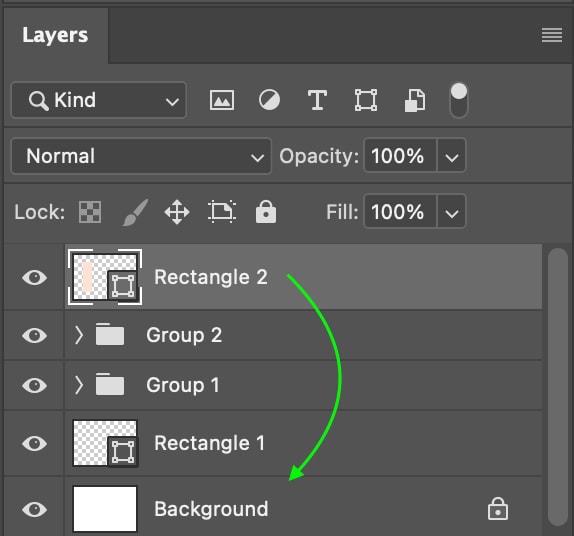Lock image pixels brush icon
Screen dimensions: 574x536
pyautogui.click(x=135, y=212)
